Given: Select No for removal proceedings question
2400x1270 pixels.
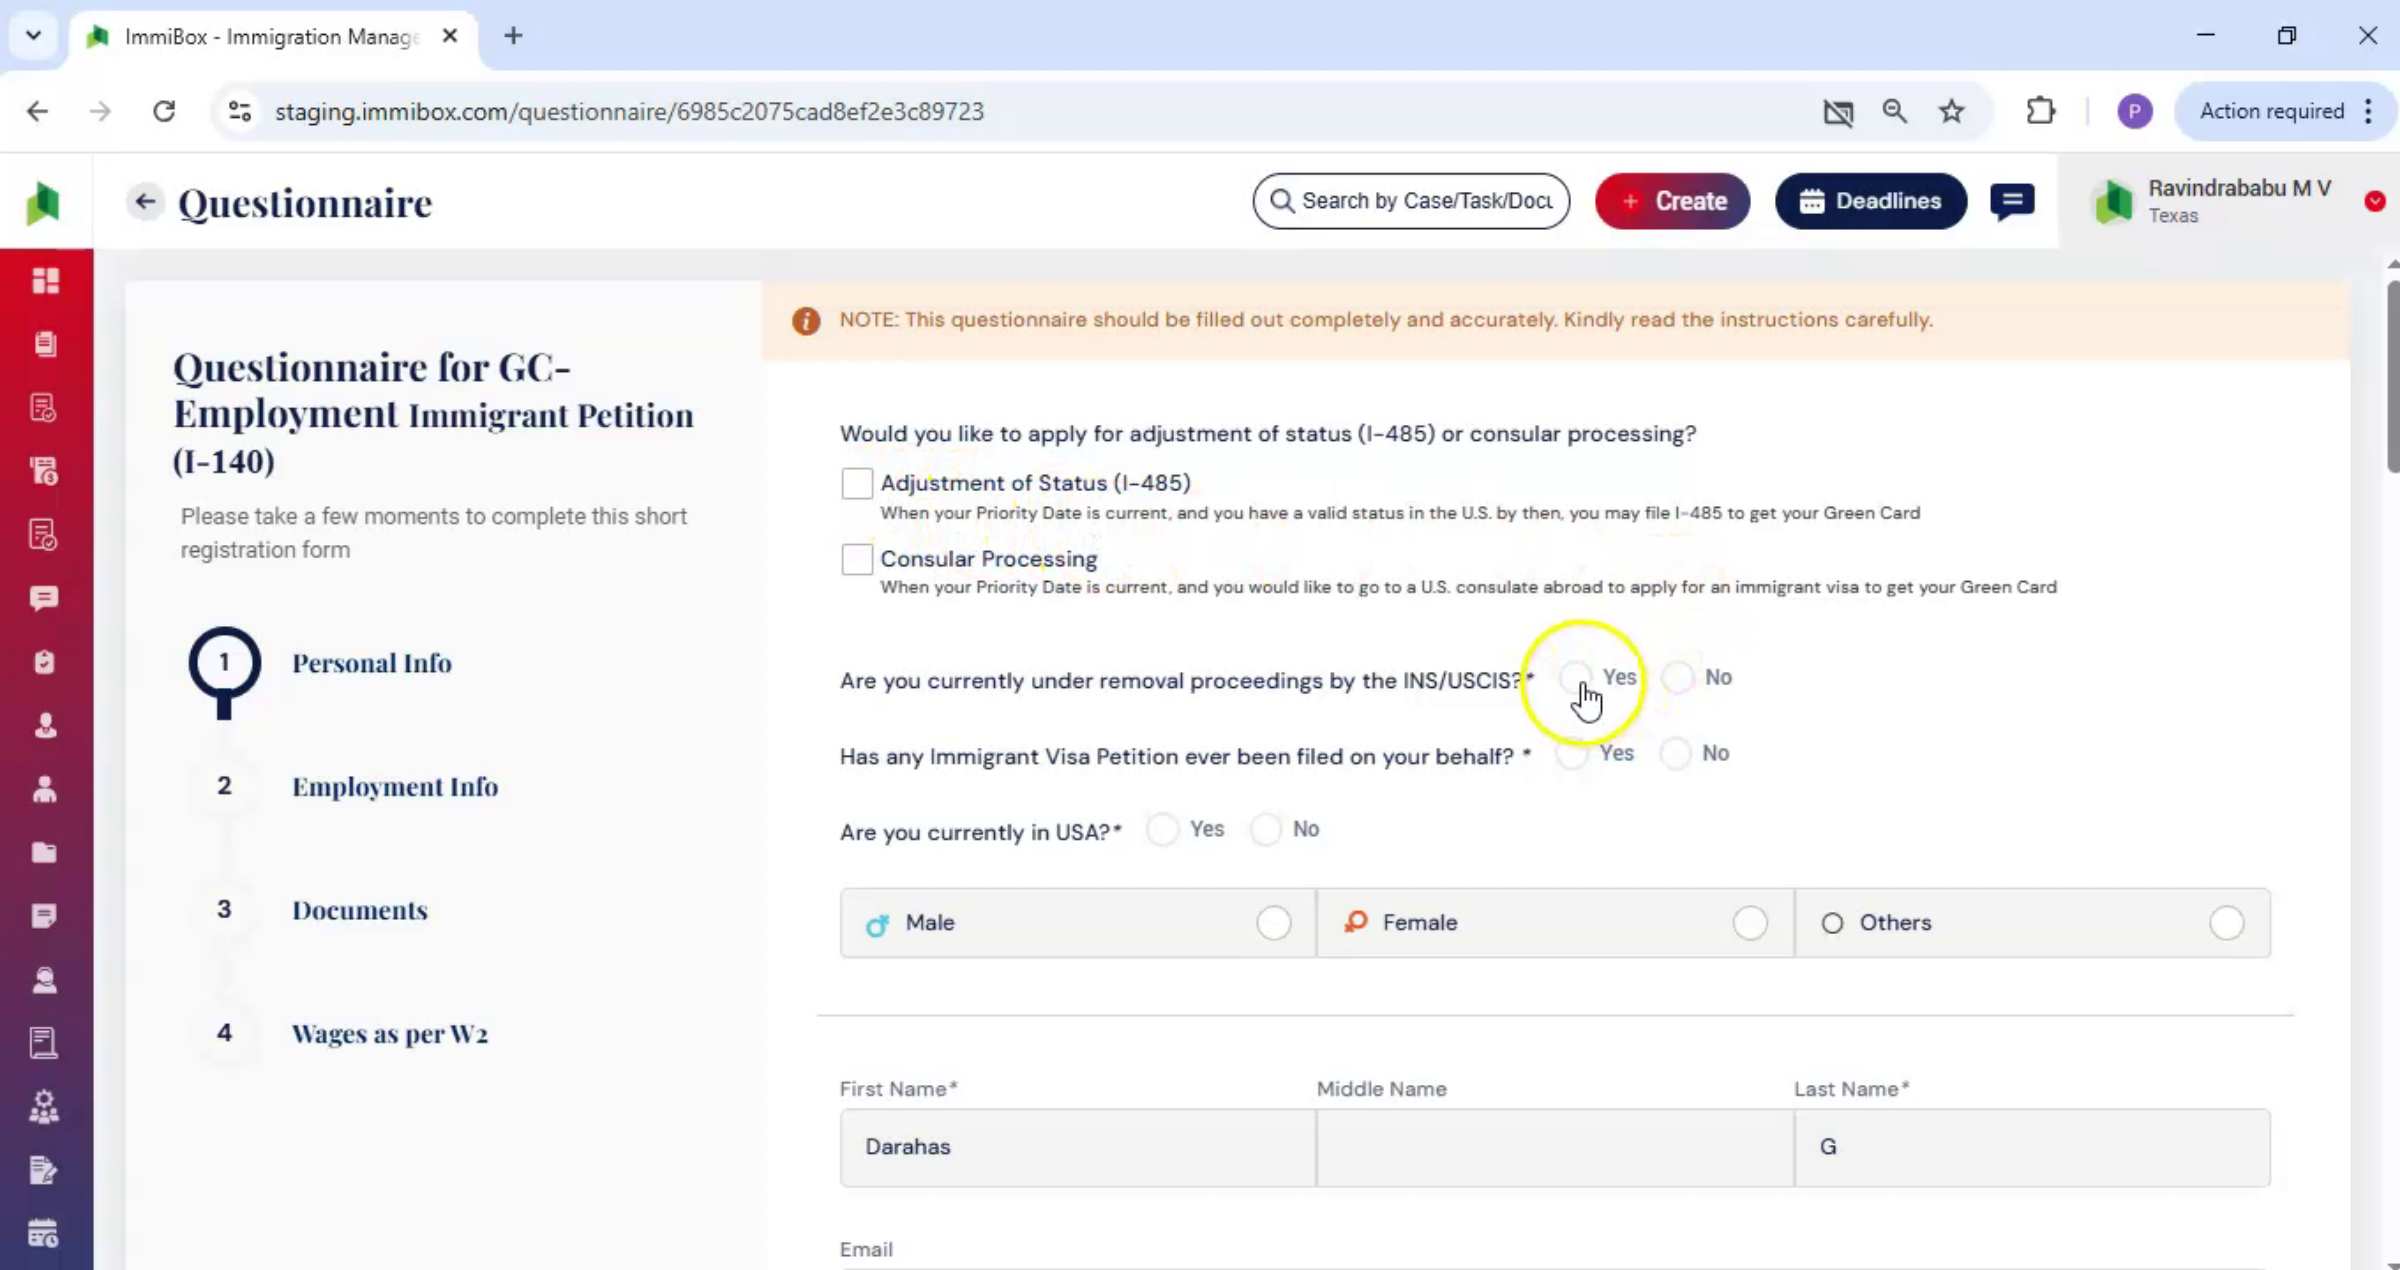Looking at the screenshot, I should [1678, 677].
